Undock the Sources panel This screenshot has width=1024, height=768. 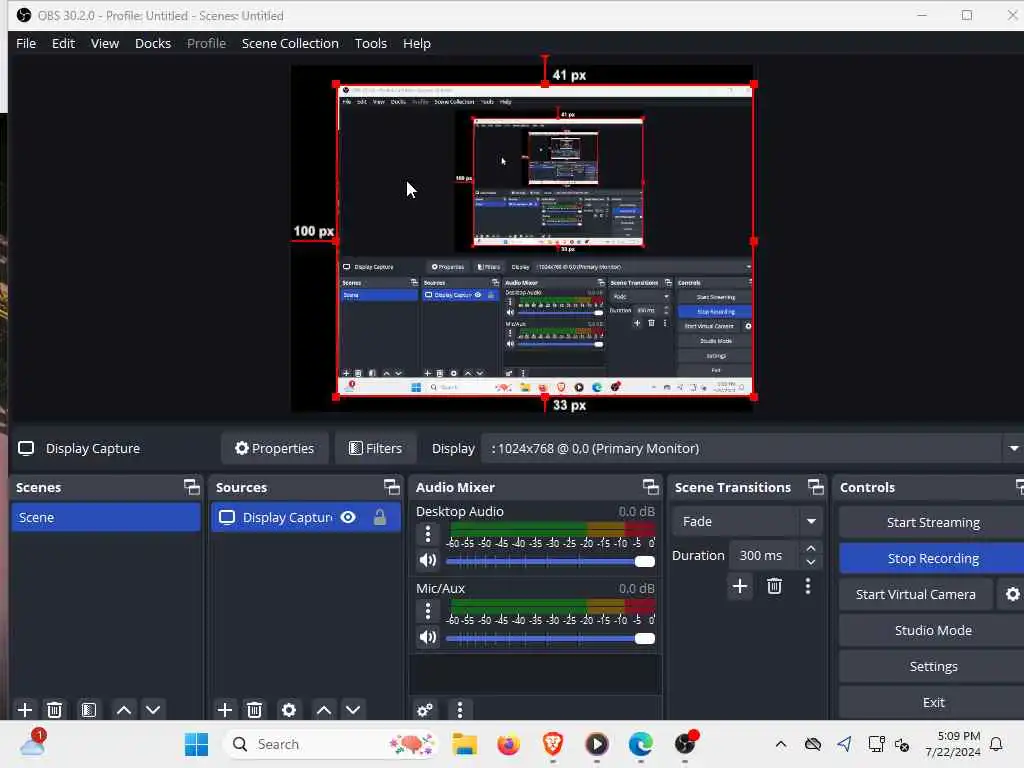391,487
